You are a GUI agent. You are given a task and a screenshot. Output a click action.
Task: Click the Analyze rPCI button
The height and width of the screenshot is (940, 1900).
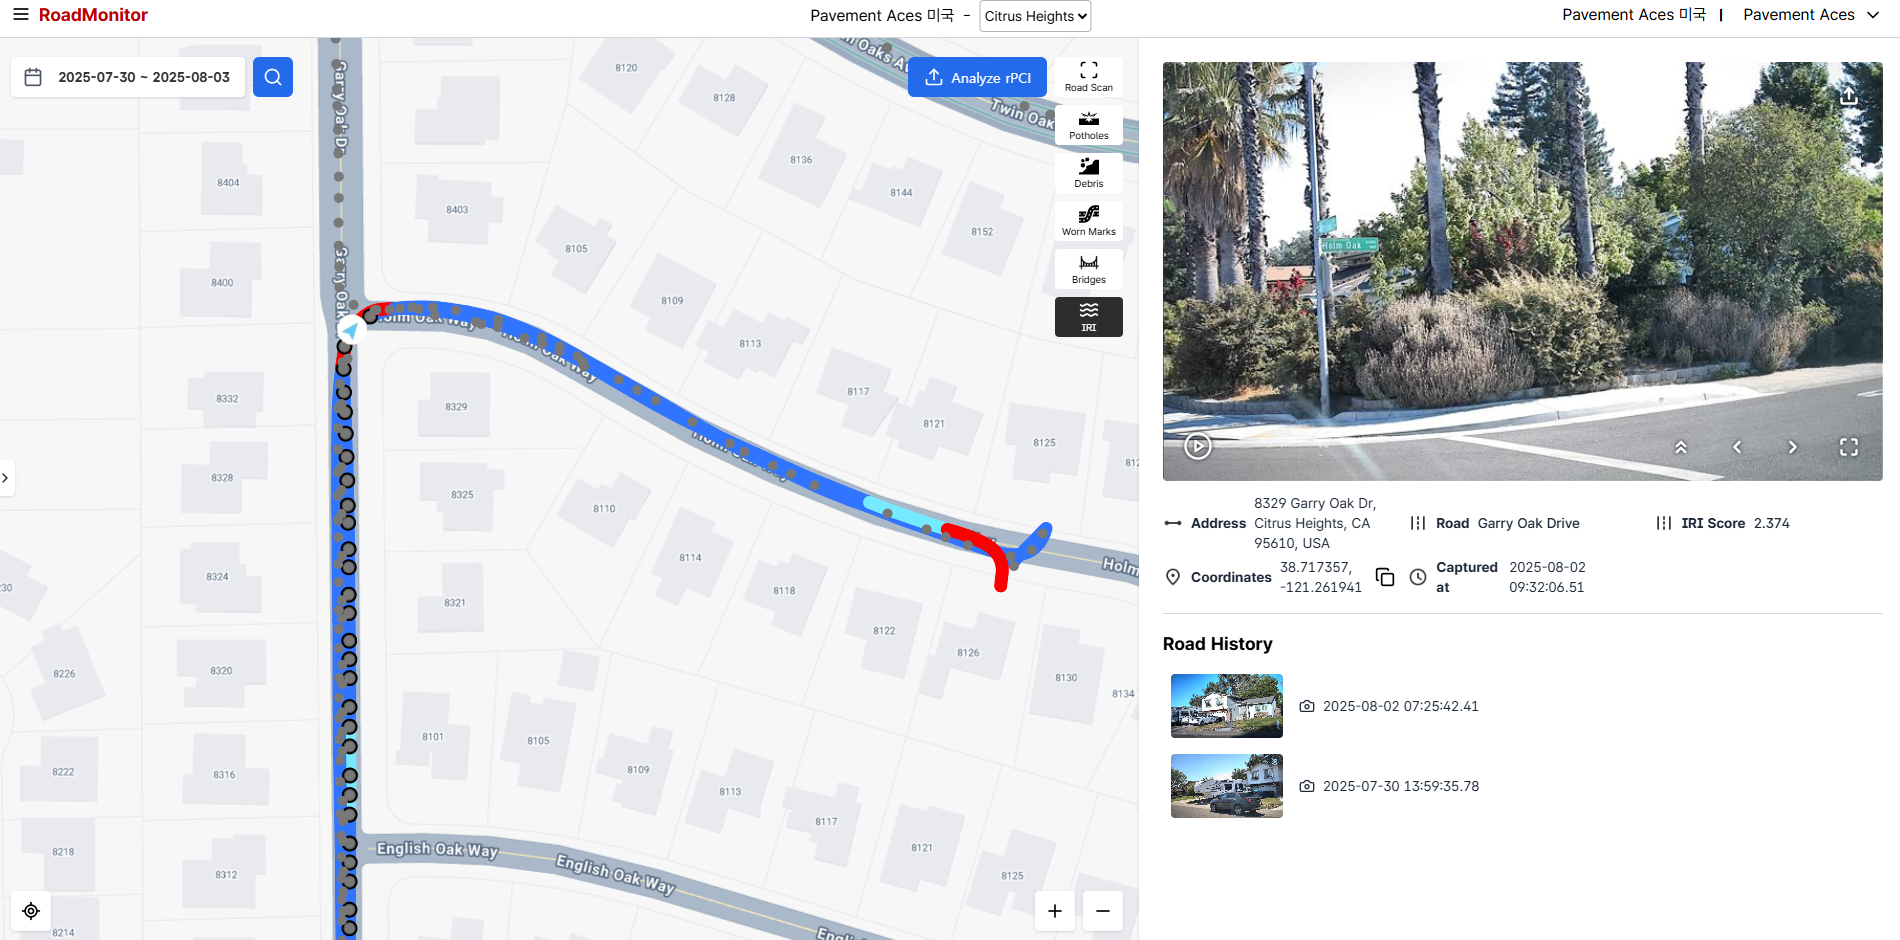coord(977,77)
